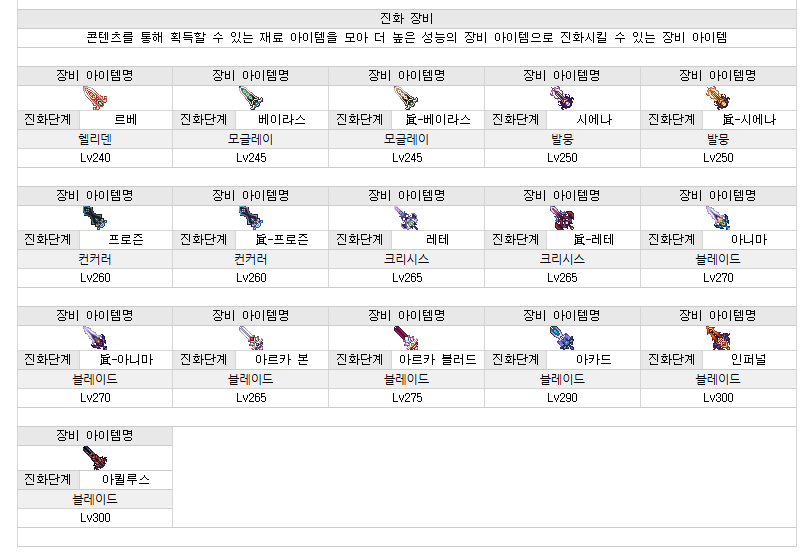Select the 시에나 weapon icon
Screen dimensions: 811x552
[561, 97]
